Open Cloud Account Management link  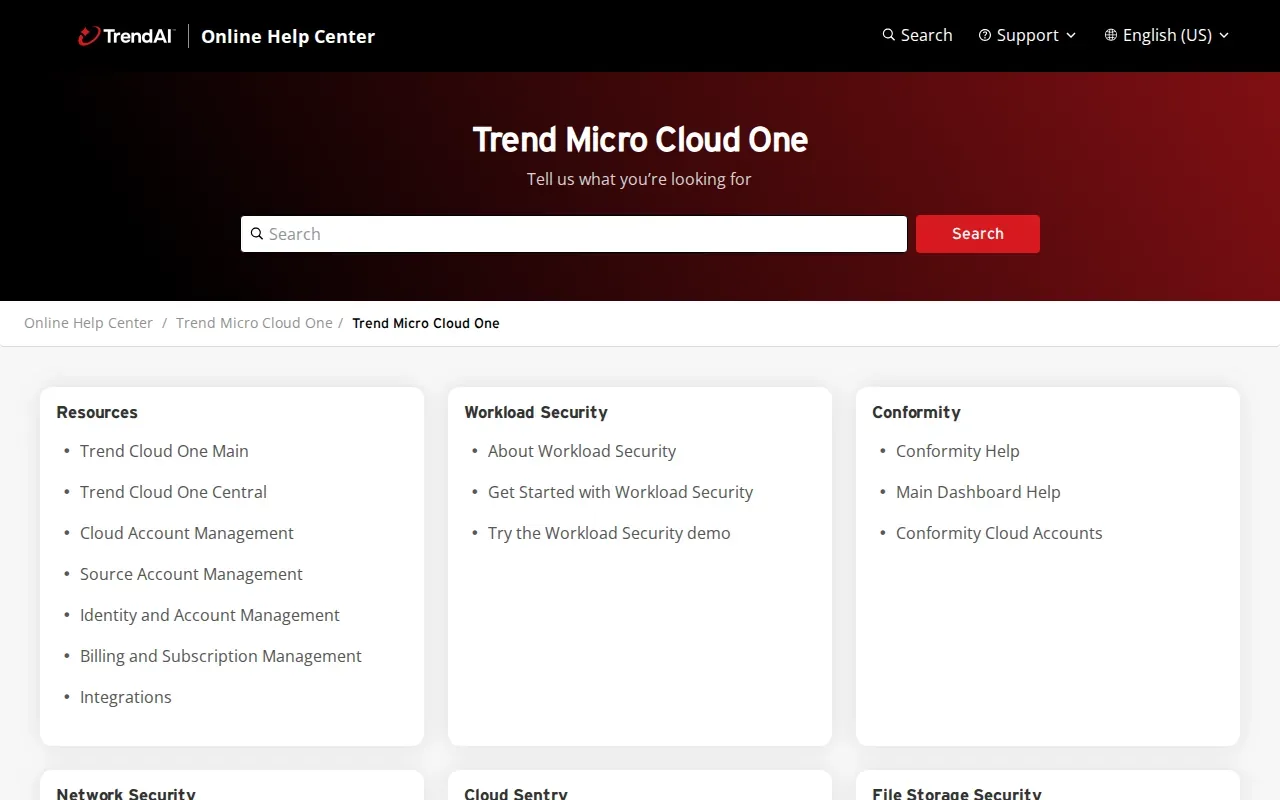click(187, 533)
